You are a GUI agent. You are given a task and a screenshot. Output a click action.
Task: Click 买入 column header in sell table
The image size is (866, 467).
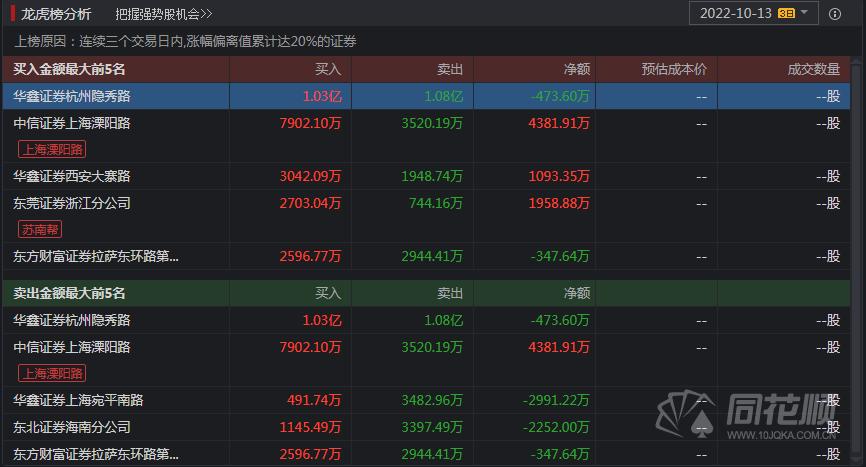(328, 293)
